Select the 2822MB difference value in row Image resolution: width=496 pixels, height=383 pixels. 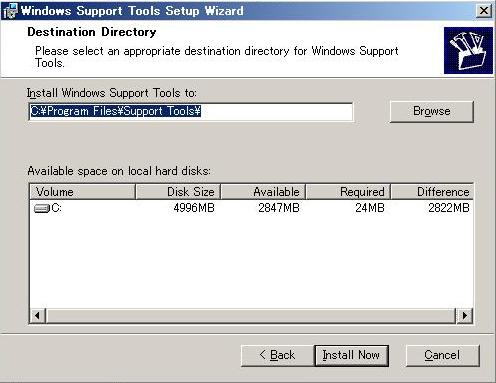449,208
